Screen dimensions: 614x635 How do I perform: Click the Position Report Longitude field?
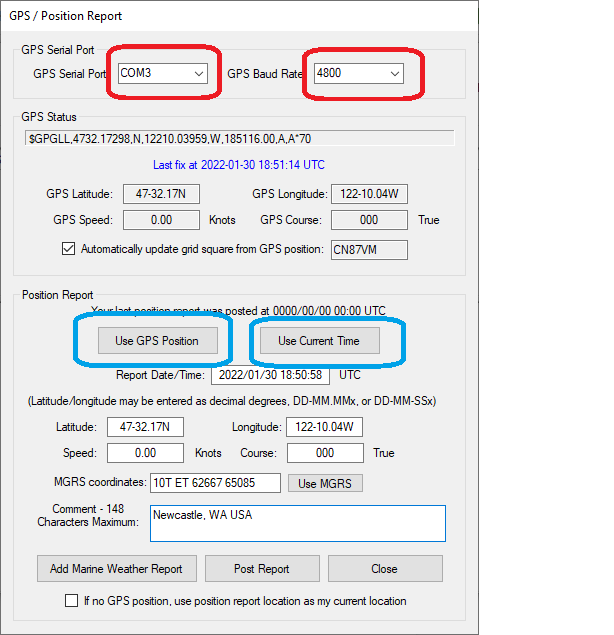324,427
